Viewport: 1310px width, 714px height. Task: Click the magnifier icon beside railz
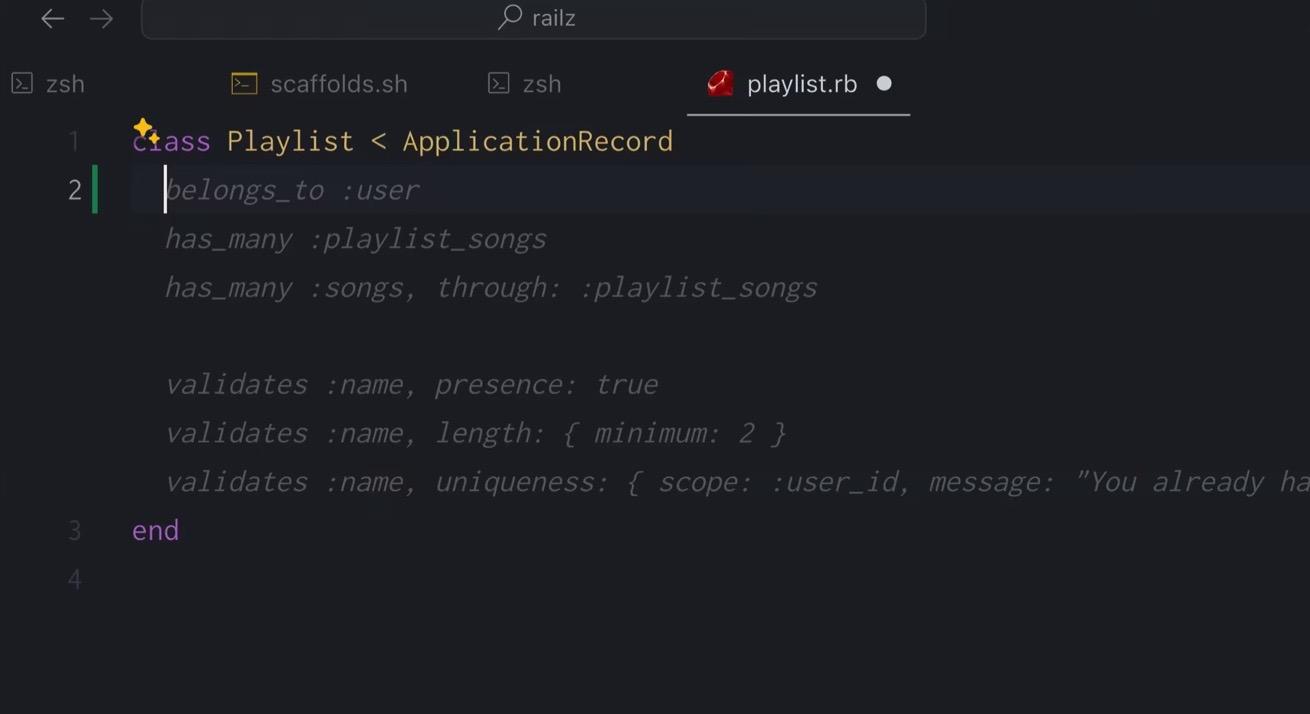(510, 17)
